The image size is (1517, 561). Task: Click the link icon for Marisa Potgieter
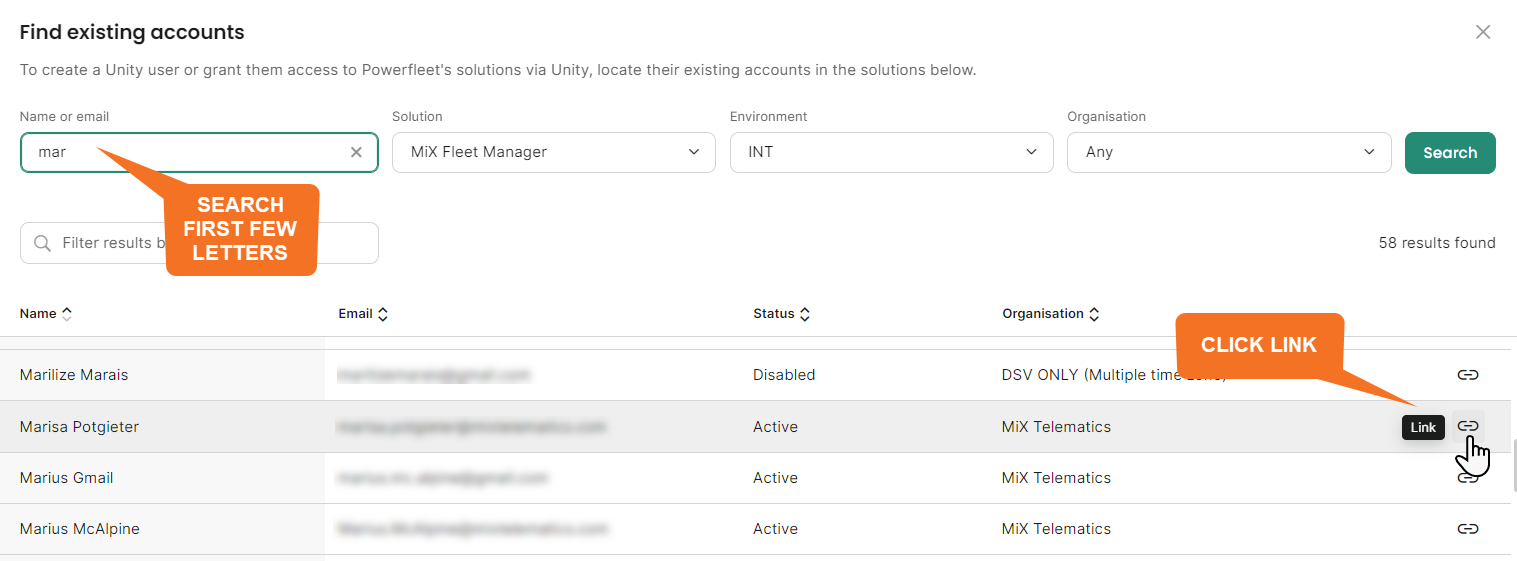[1467, 426]
